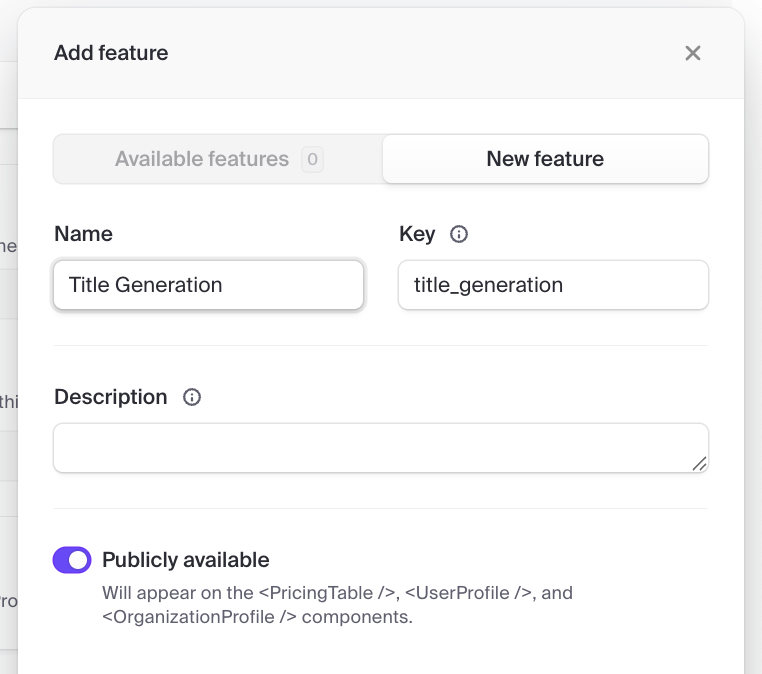Viewport: 762px width, 674px height.
Task: Click the Name field containing Title Generation
Action: [208, 285]
